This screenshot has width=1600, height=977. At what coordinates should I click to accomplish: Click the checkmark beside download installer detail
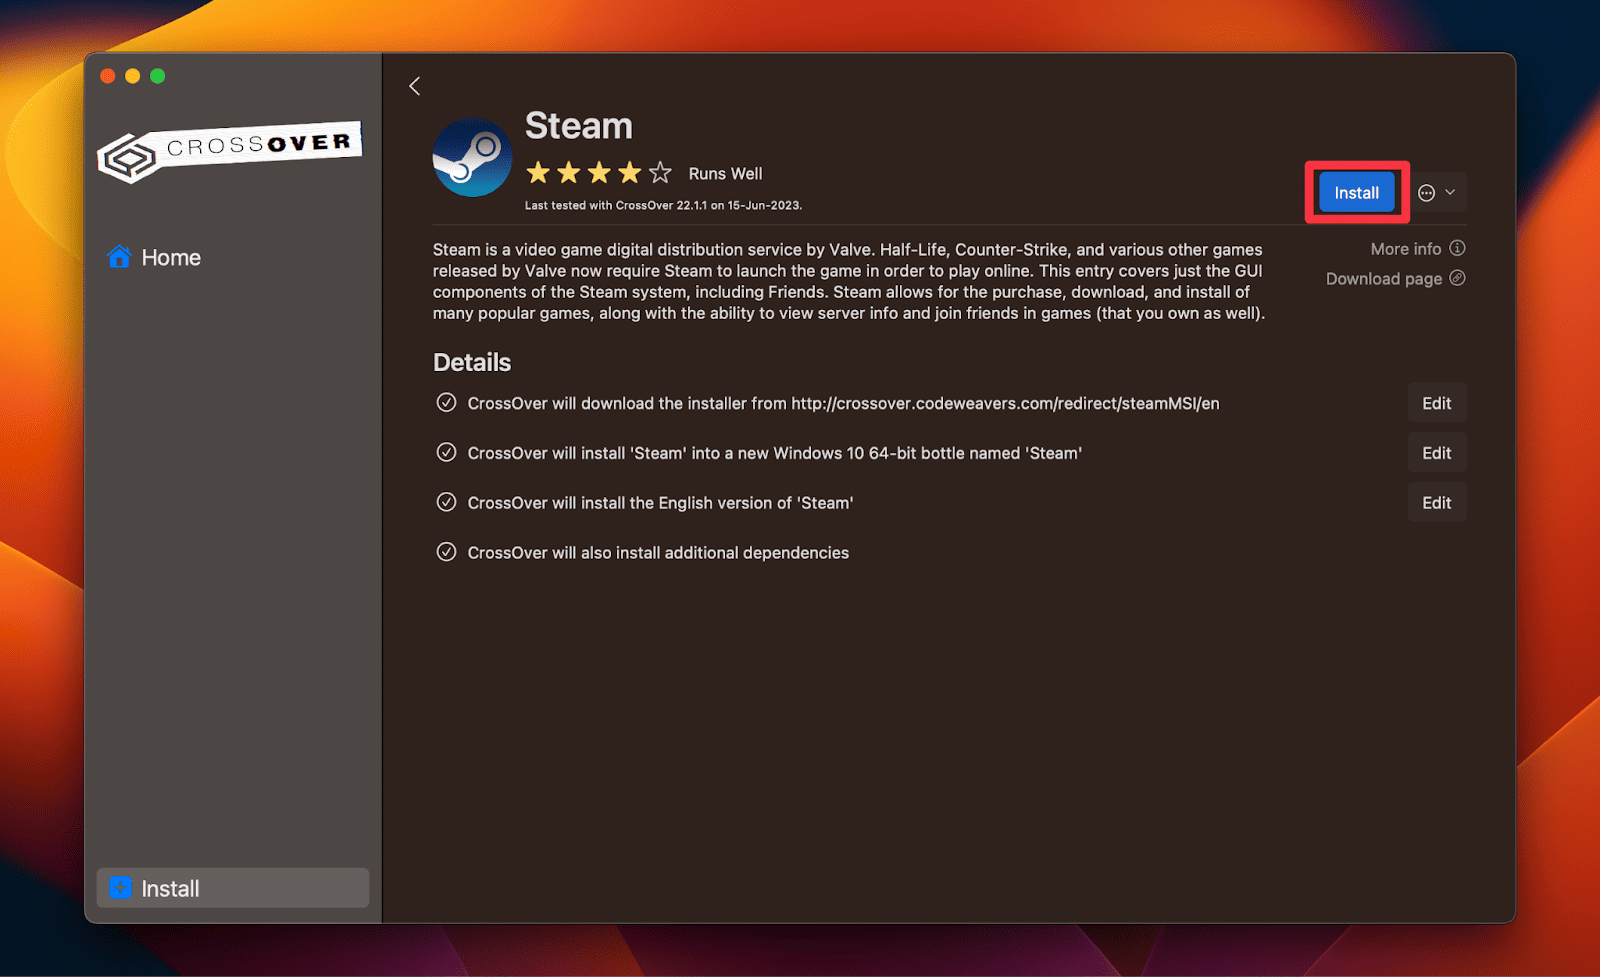[x=446, y=402]
